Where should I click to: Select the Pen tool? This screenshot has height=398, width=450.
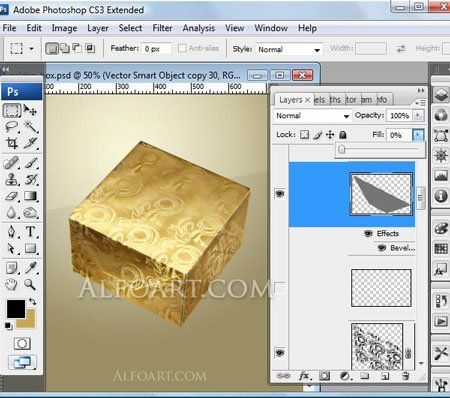click(x=12, y=232)
